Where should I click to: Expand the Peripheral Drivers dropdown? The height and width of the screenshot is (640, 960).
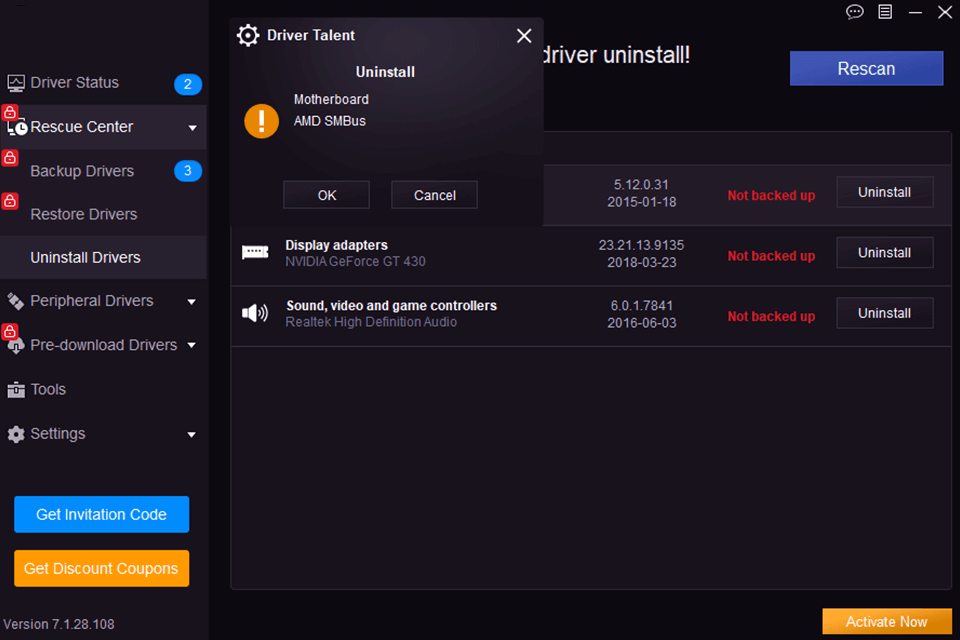point(191,300)
